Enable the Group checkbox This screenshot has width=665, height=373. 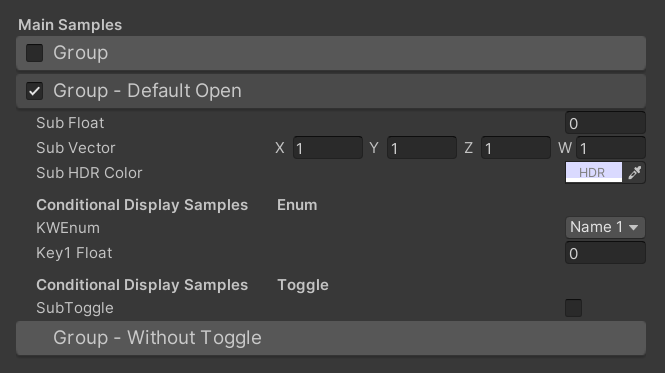pos(34,53)
